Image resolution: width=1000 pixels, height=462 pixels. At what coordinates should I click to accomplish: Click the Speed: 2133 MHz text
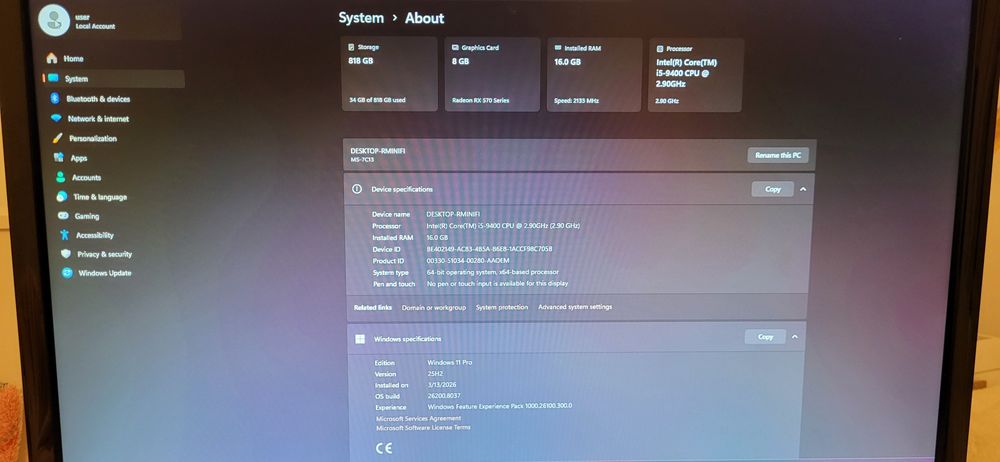click(577, 101)
